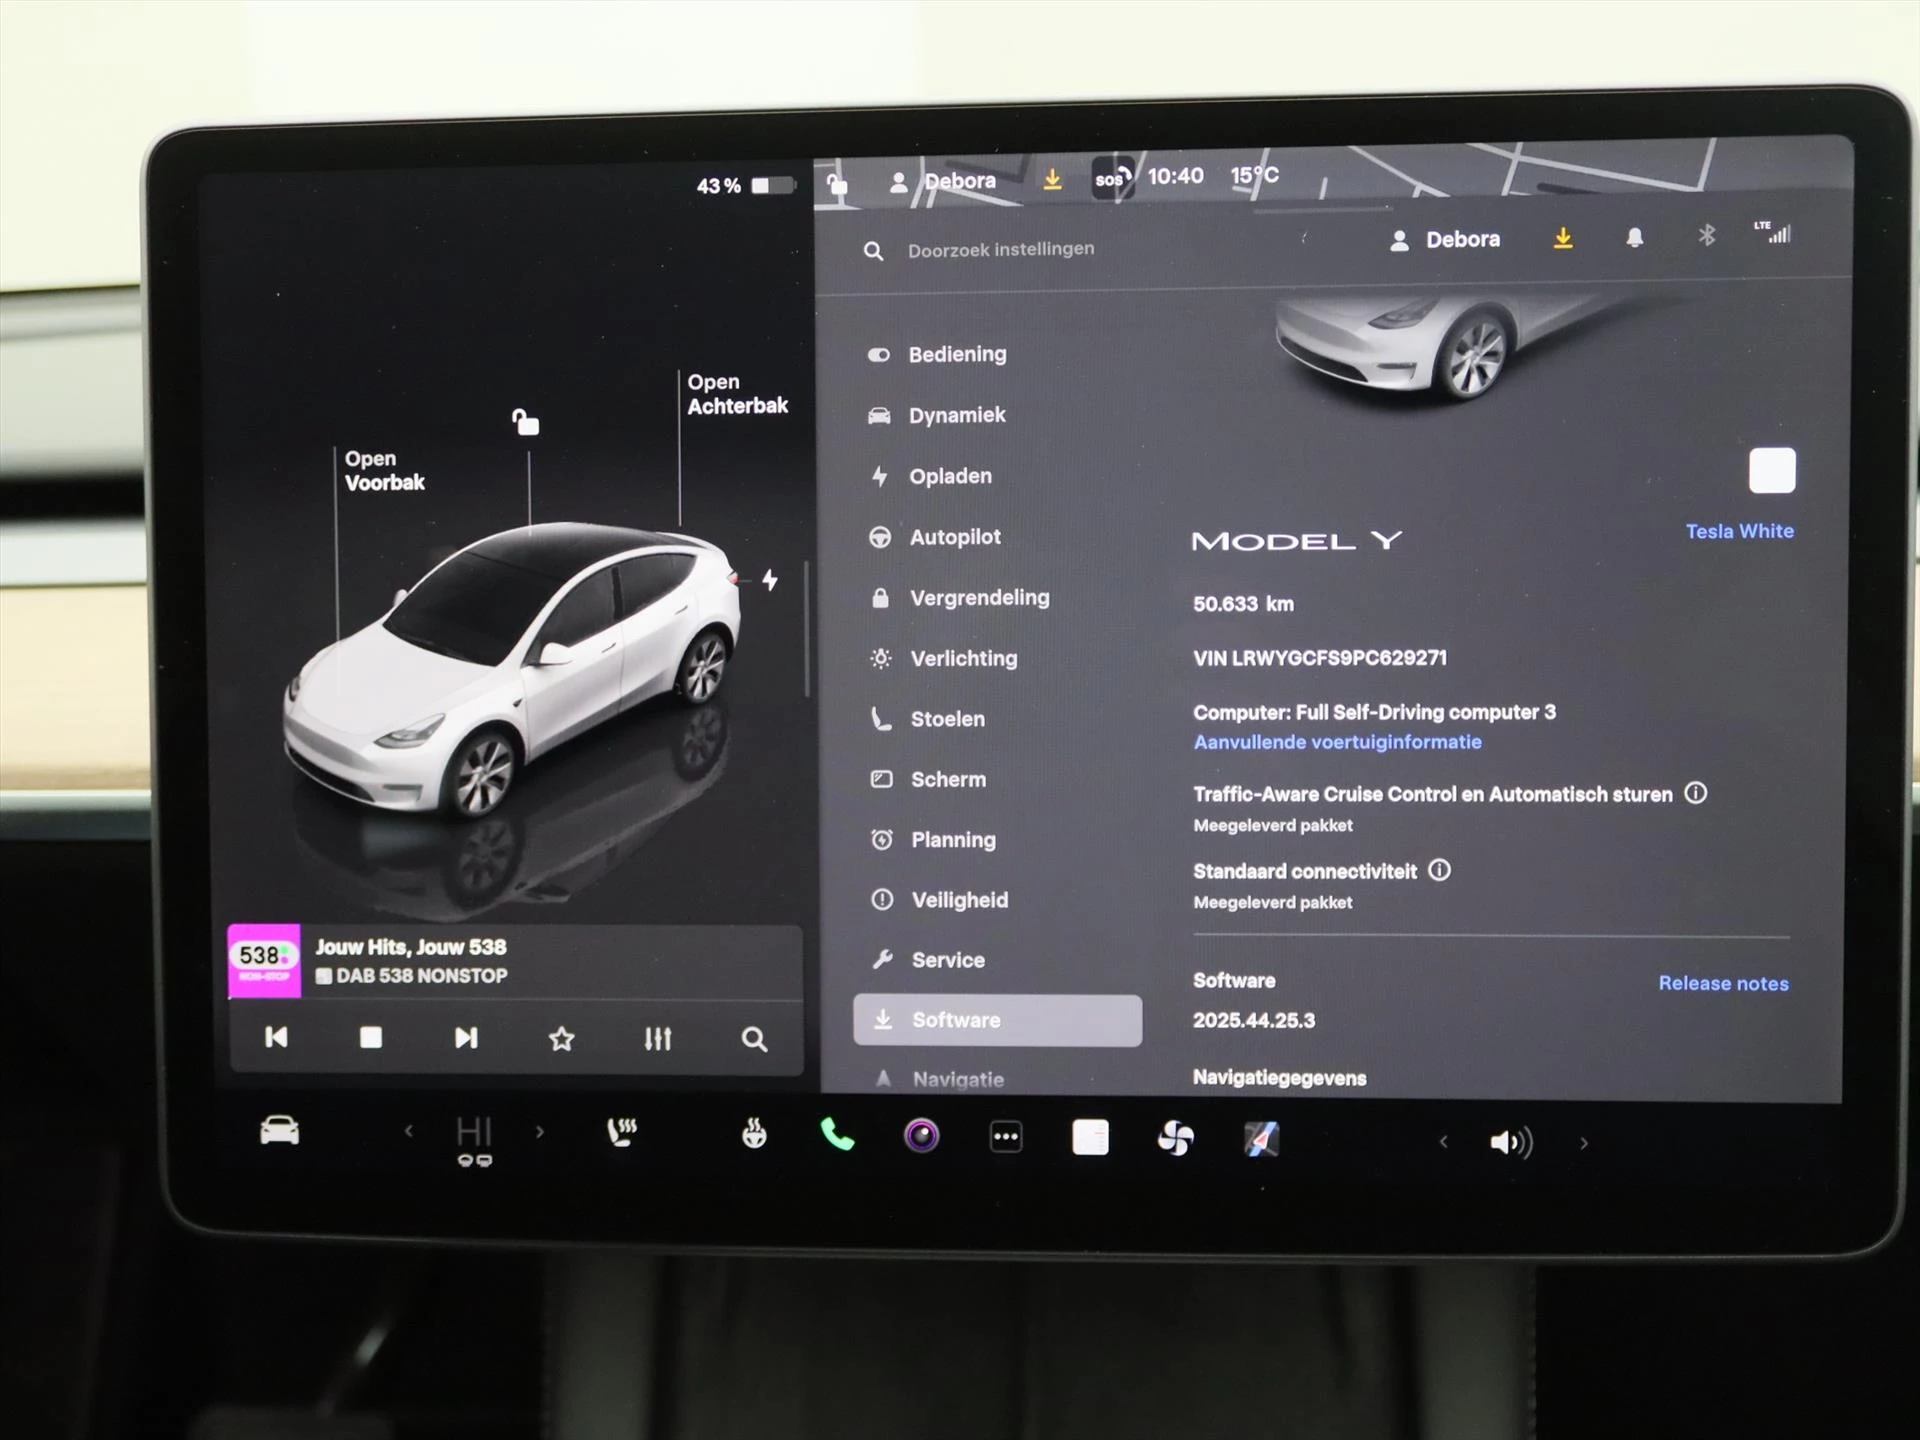Tap the yellow update icon in settings header

(1563, 238)
